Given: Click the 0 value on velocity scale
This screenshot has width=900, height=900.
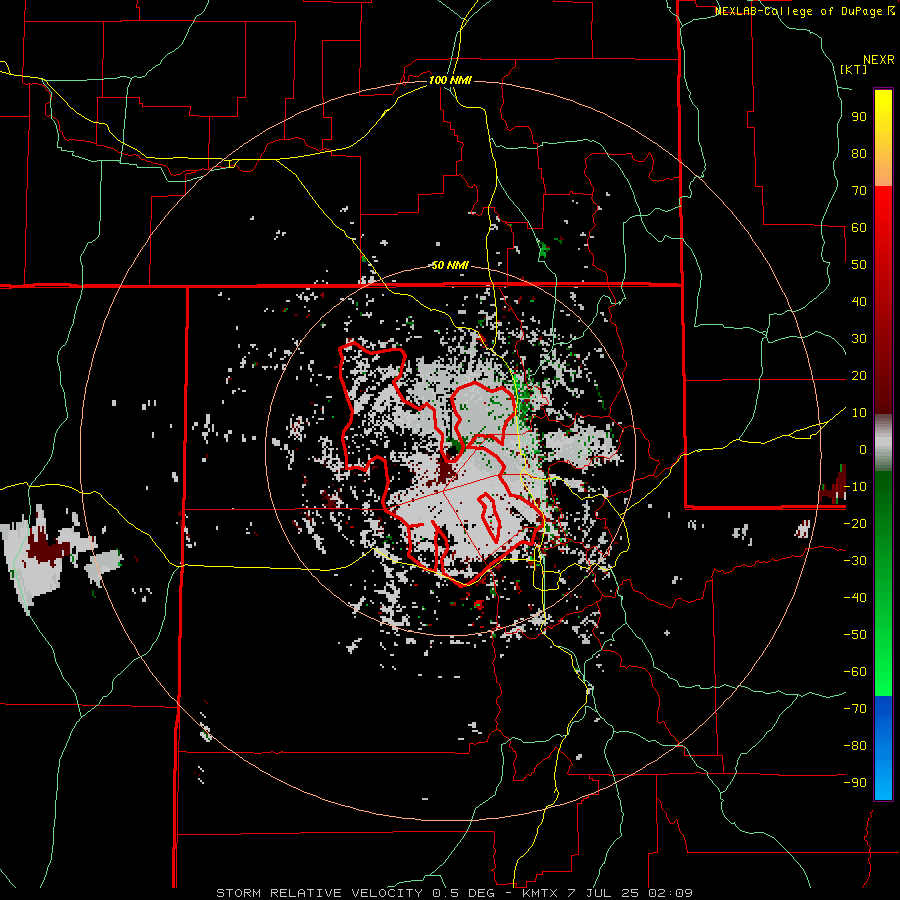Looking at the screenshot, I should click(x=863, y=449).
